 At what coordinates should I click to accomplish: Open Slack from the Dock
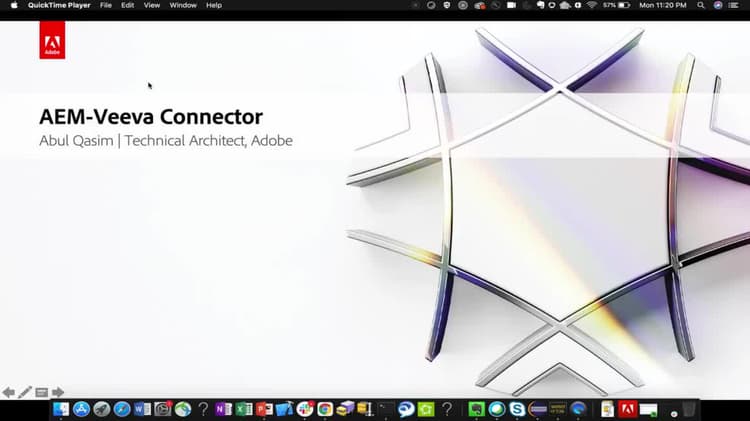(305, 409)
